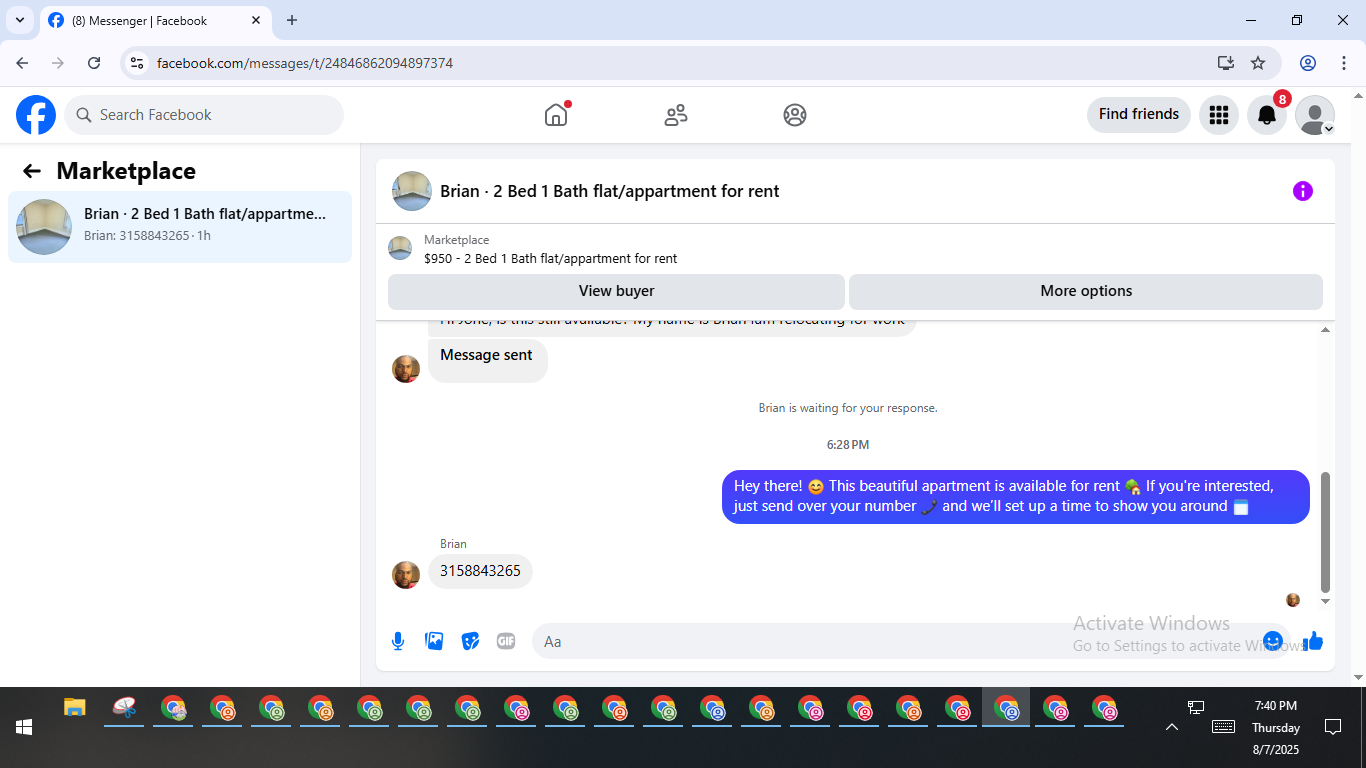
Task: Click the Chrome address bar URL
Action: coord(305,63)
